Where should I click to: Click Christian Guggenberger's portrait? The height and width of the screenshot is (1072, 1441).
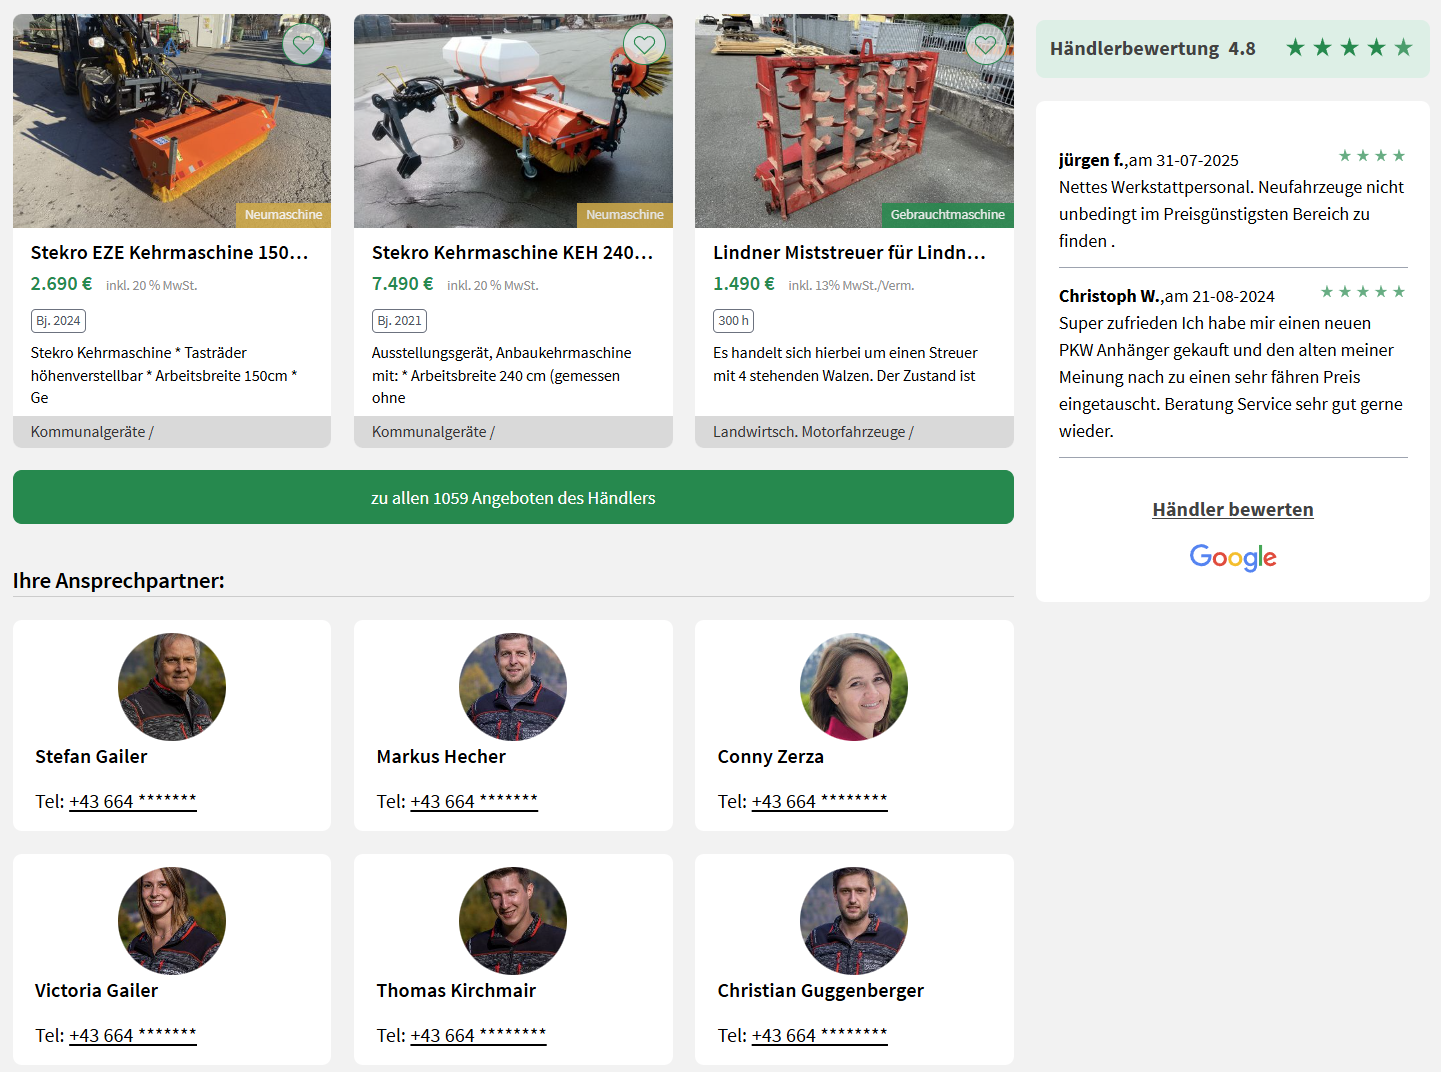[x=854, y=921]
